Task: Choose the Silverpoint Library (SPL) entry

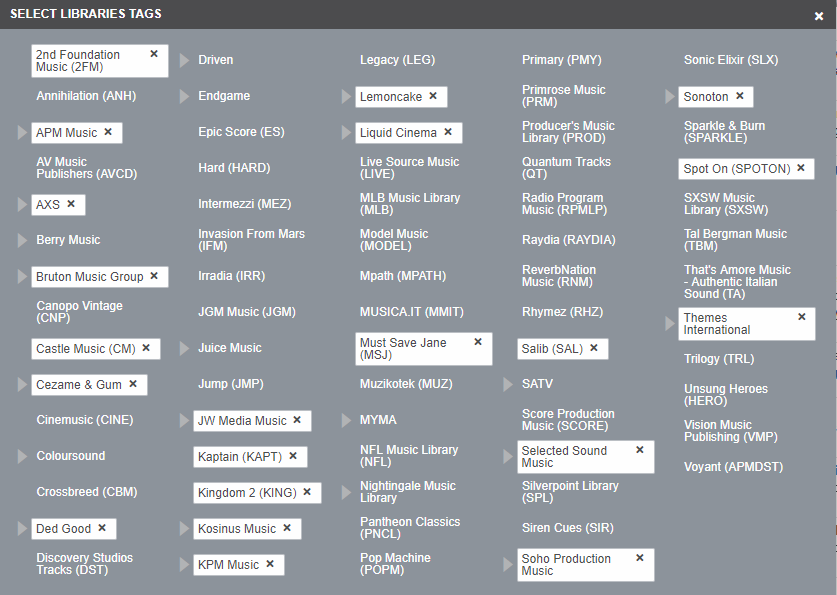Action: click(570, 491)
